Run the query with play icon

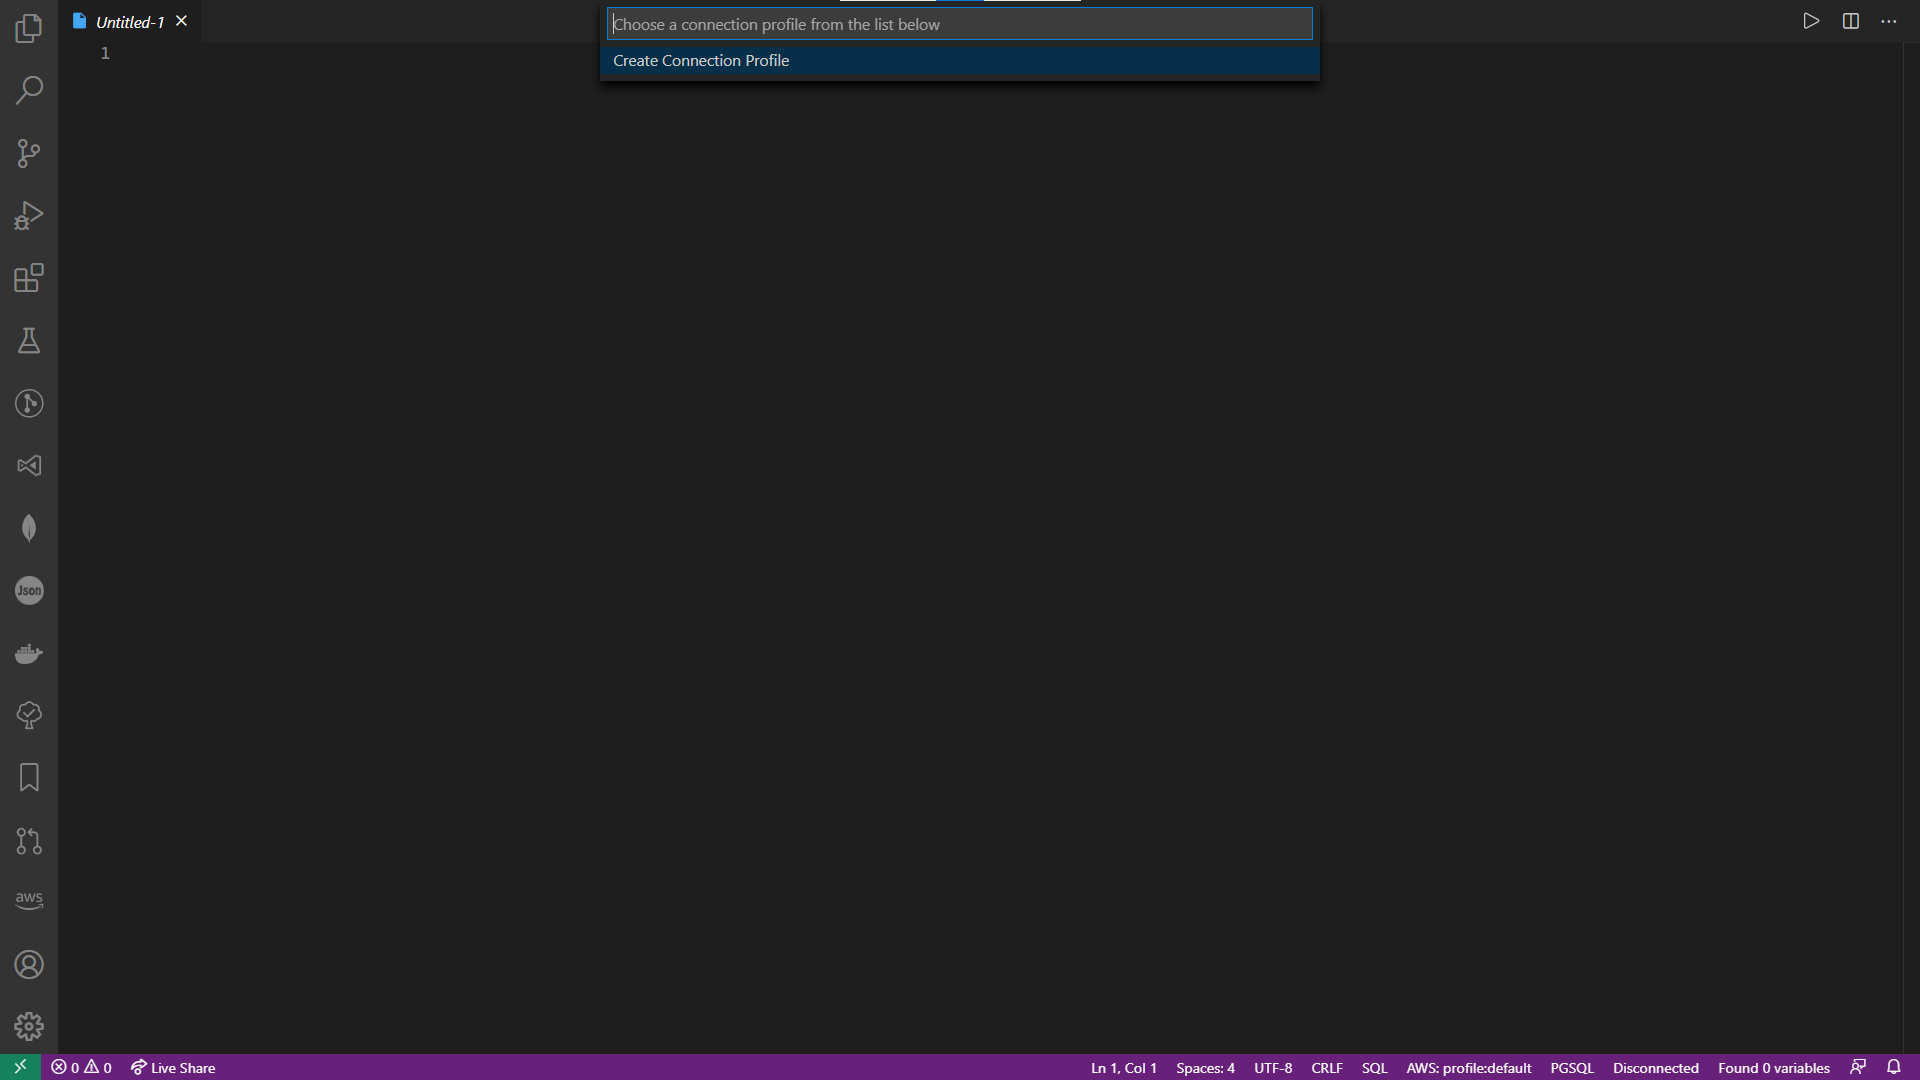[1811, 21]
